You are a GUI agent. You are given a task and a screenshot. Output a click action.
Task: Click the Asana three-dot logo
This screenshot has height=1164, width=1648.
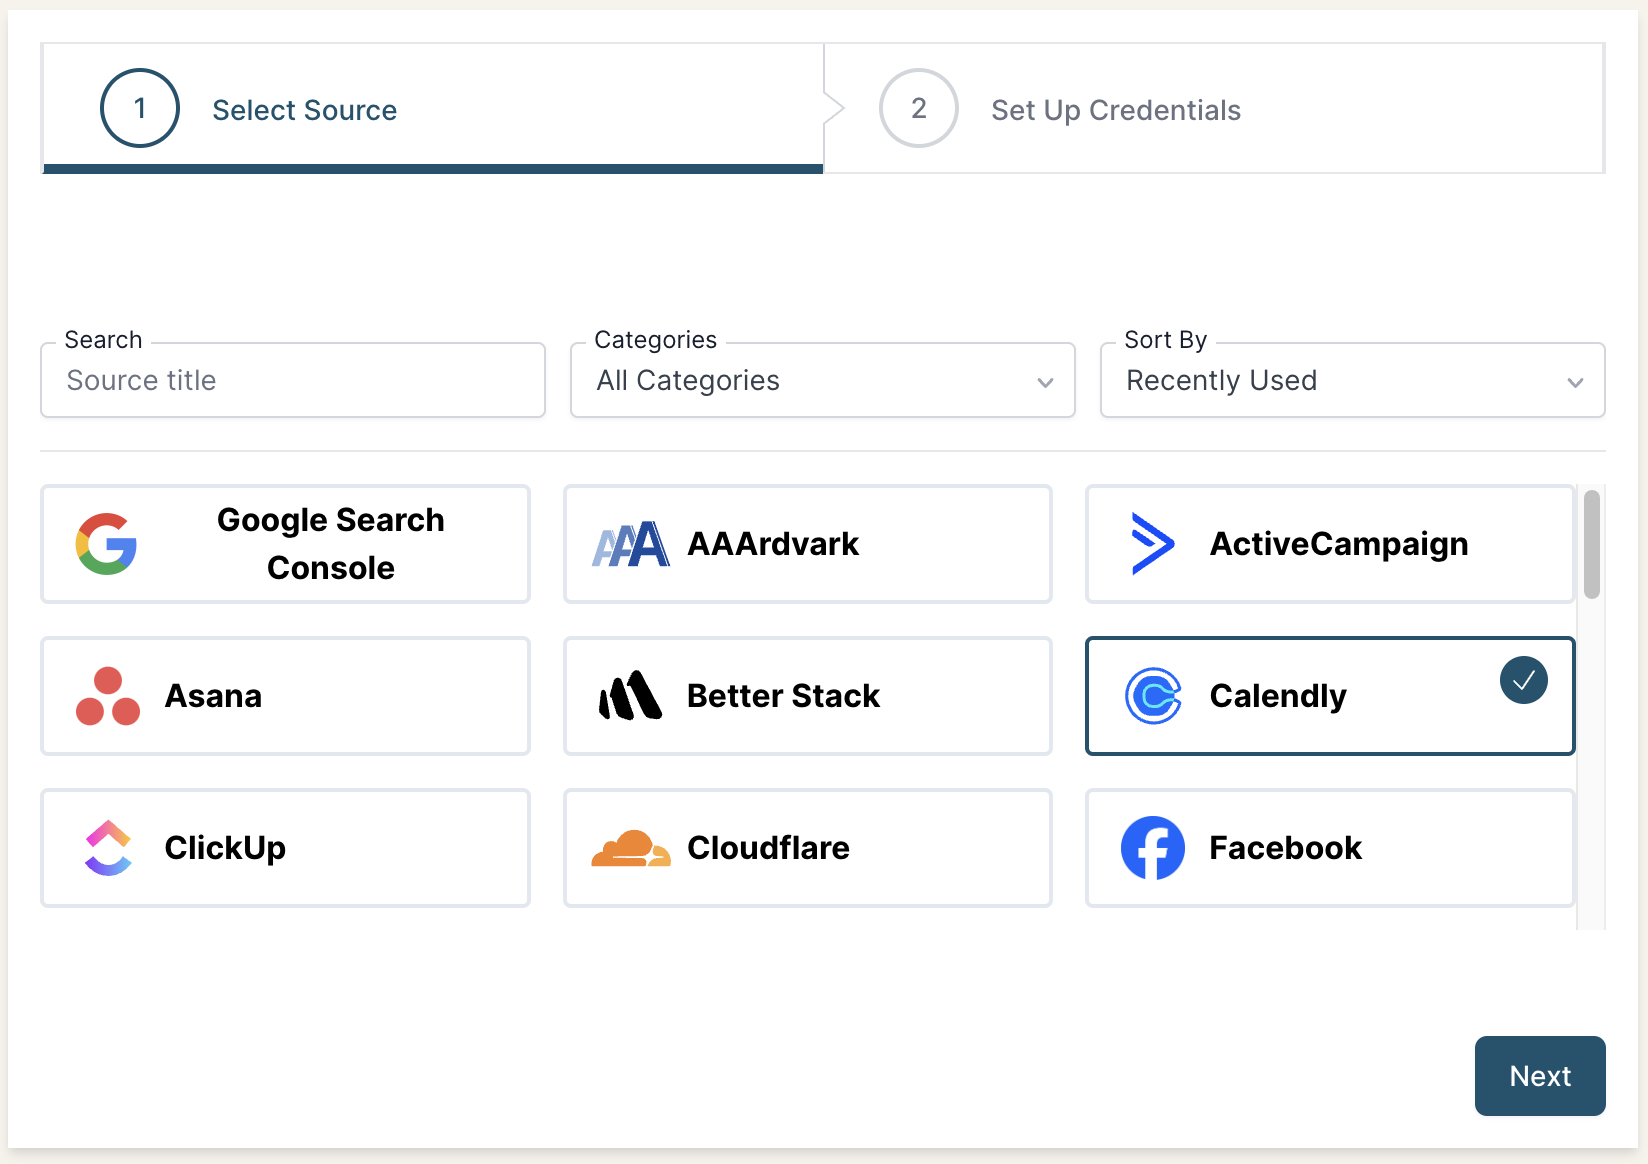click(106, 696)
